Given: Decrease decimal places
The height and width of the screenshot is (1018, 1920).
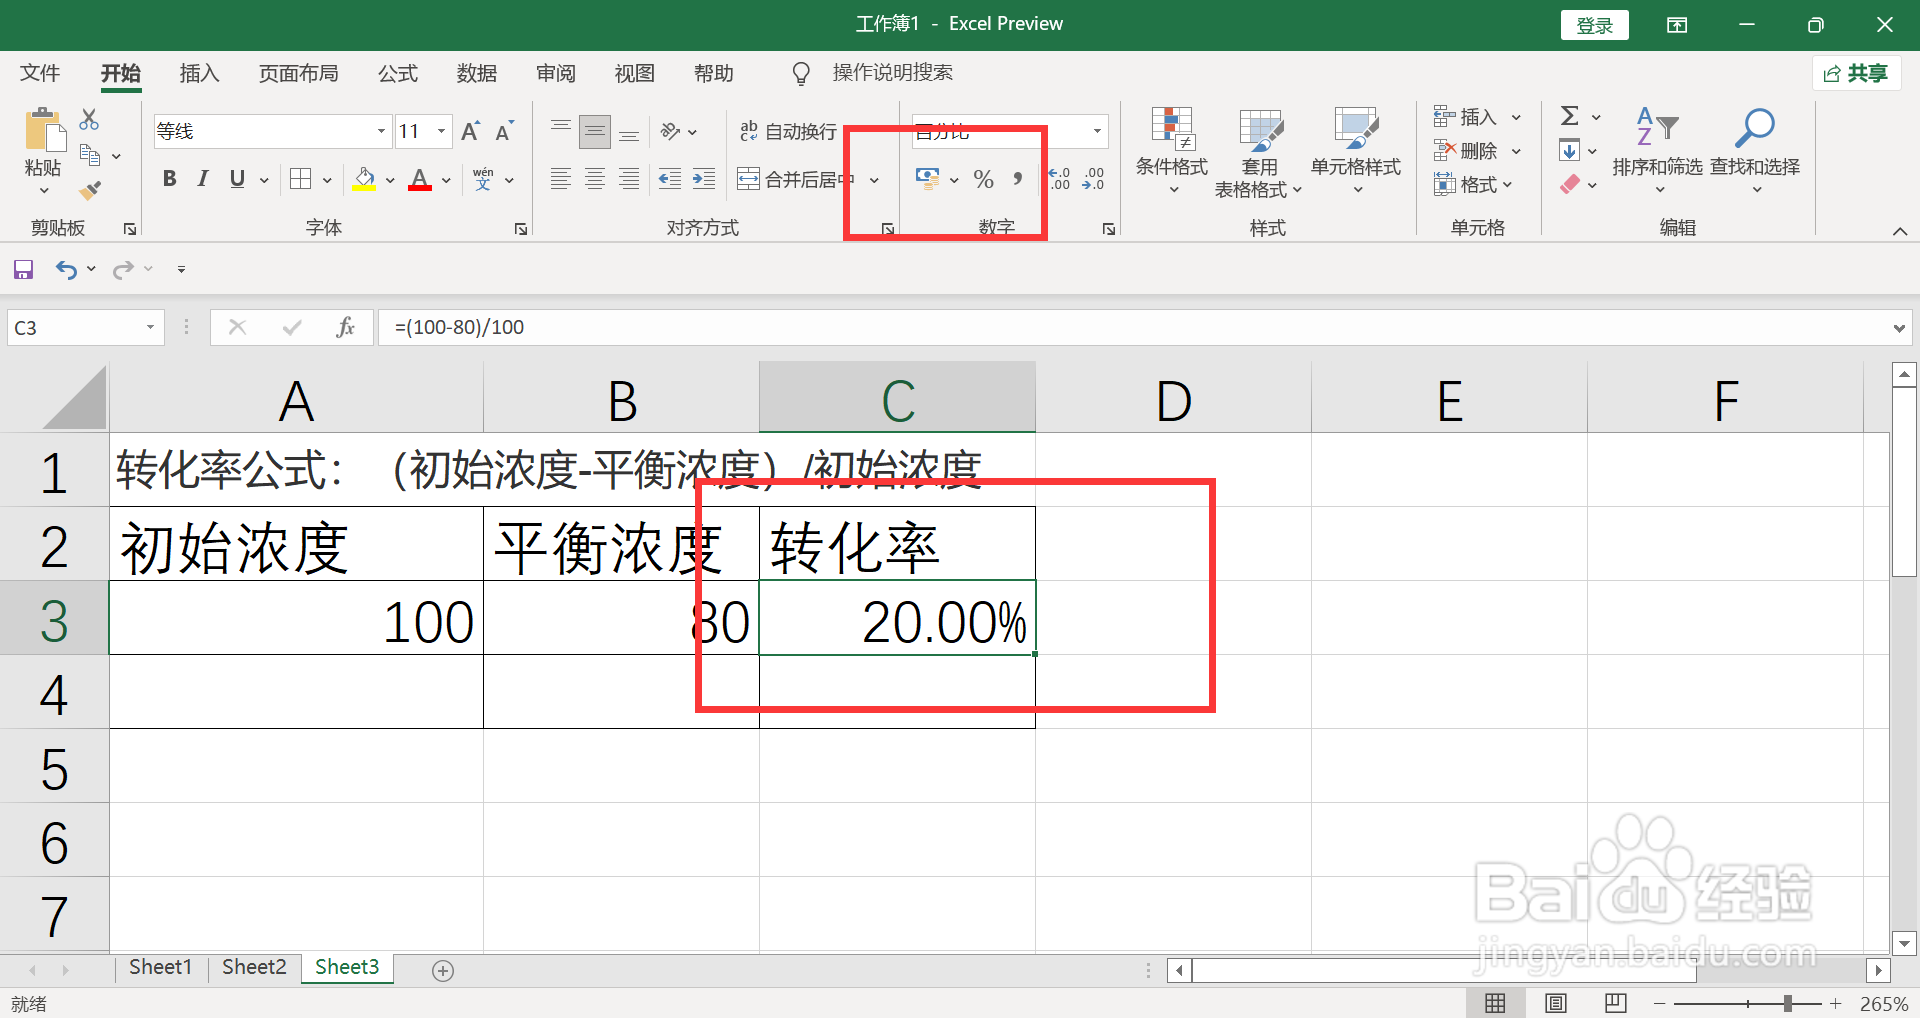Looking at the screenshot, I should [x=1094, y=179].
